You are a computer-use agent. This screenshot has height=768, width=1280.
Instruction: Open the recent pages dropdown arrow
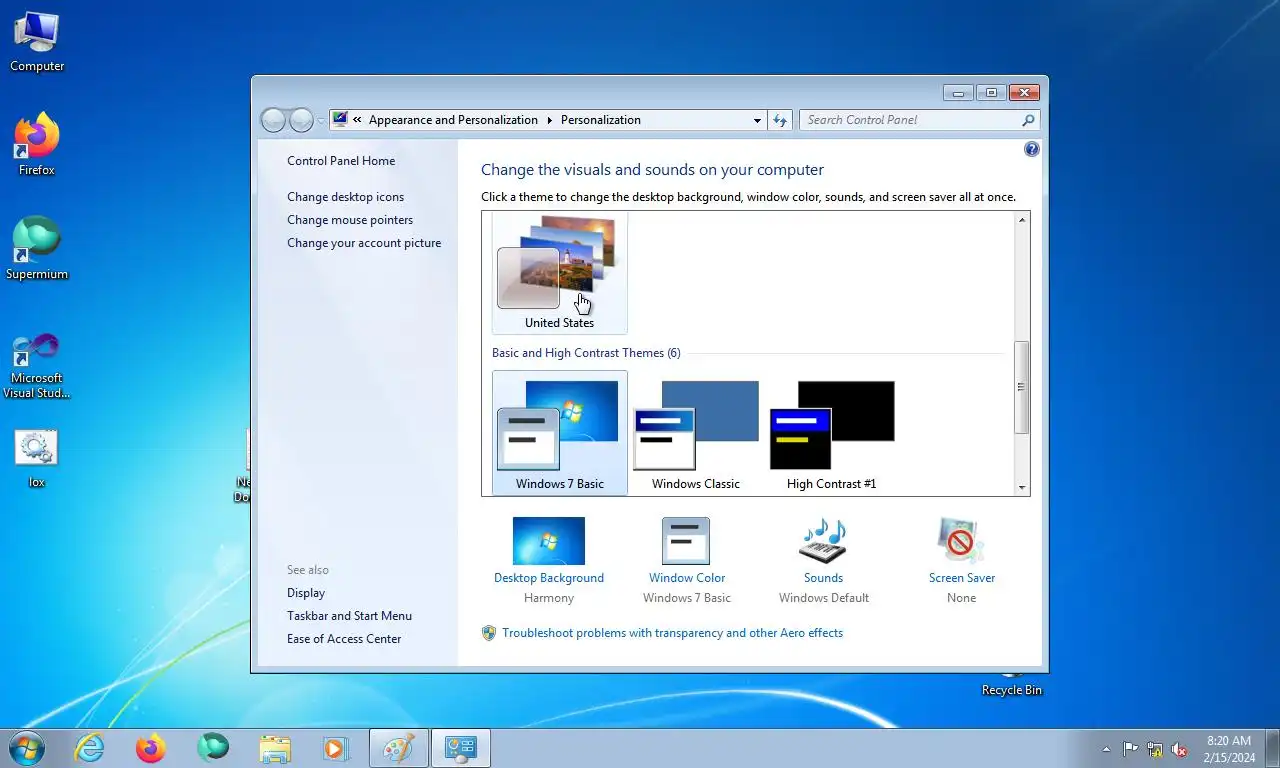[321, 120]
